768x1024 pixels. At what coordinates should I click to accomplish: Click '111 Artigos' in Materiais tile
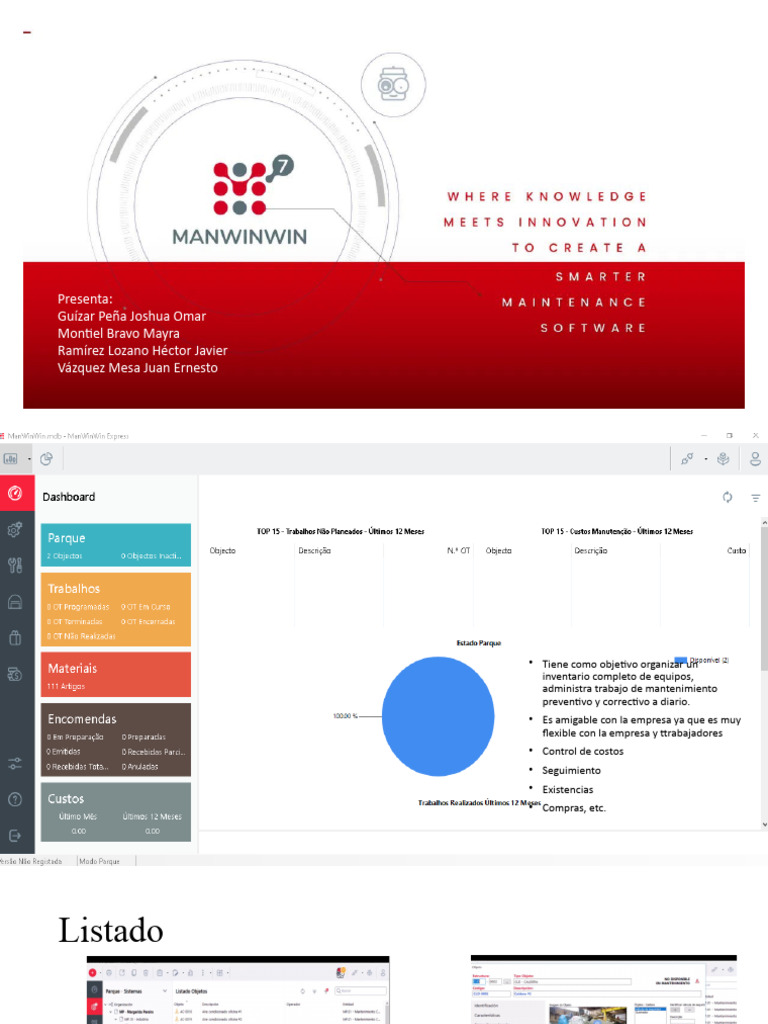click(x=66, y=686)
